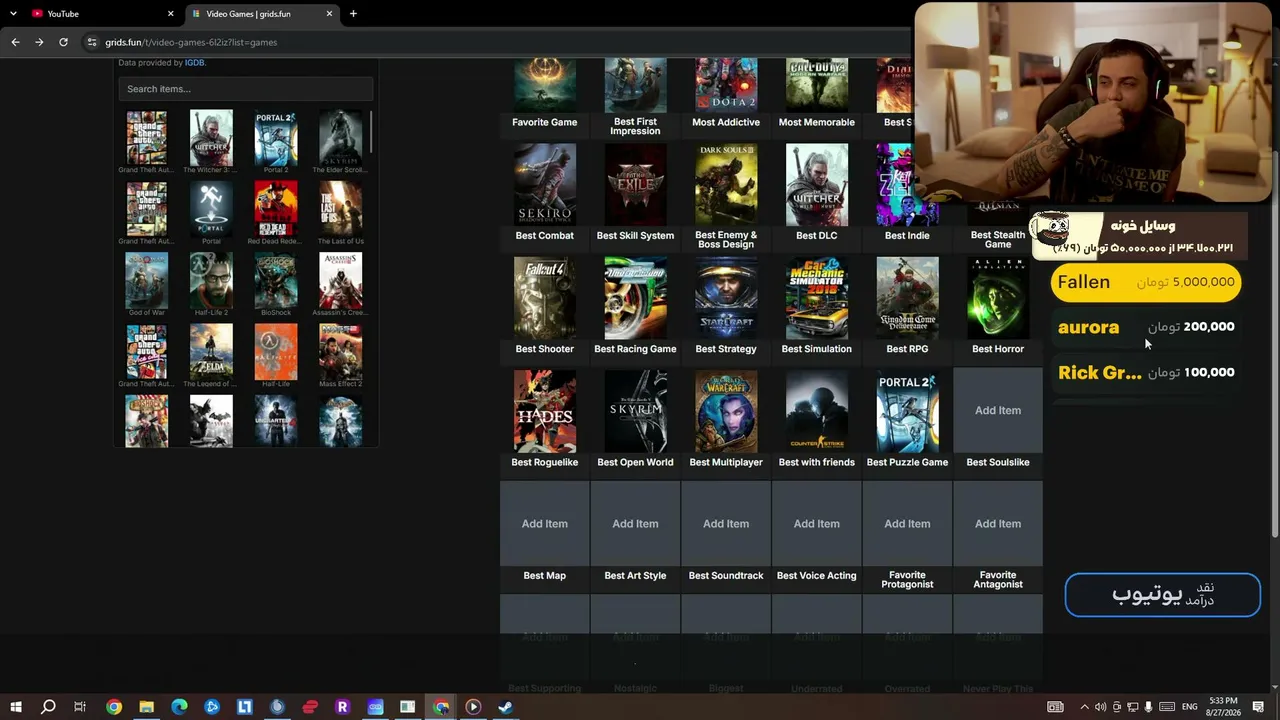The image size is (1280, 720).
Task: Switch to the Video Games grids.fun tab
Action: coord(261,14)
